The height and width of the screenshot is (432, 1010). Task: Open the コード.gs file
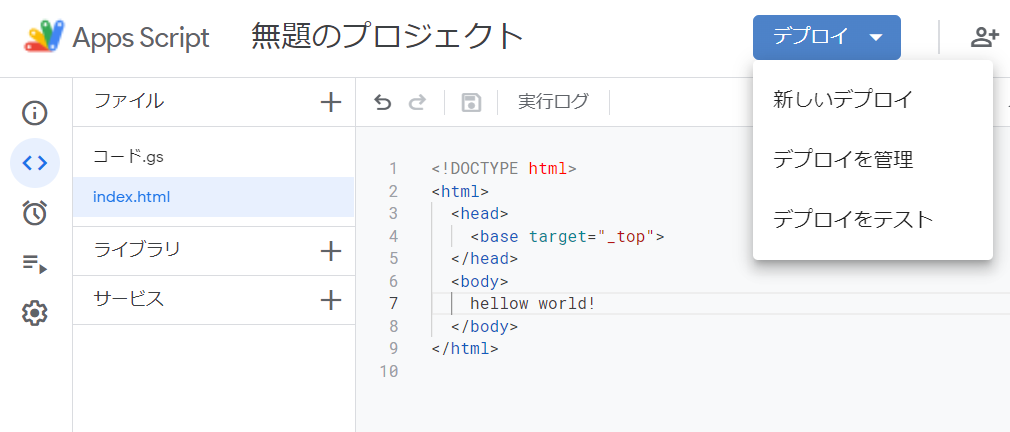(127, 156)
